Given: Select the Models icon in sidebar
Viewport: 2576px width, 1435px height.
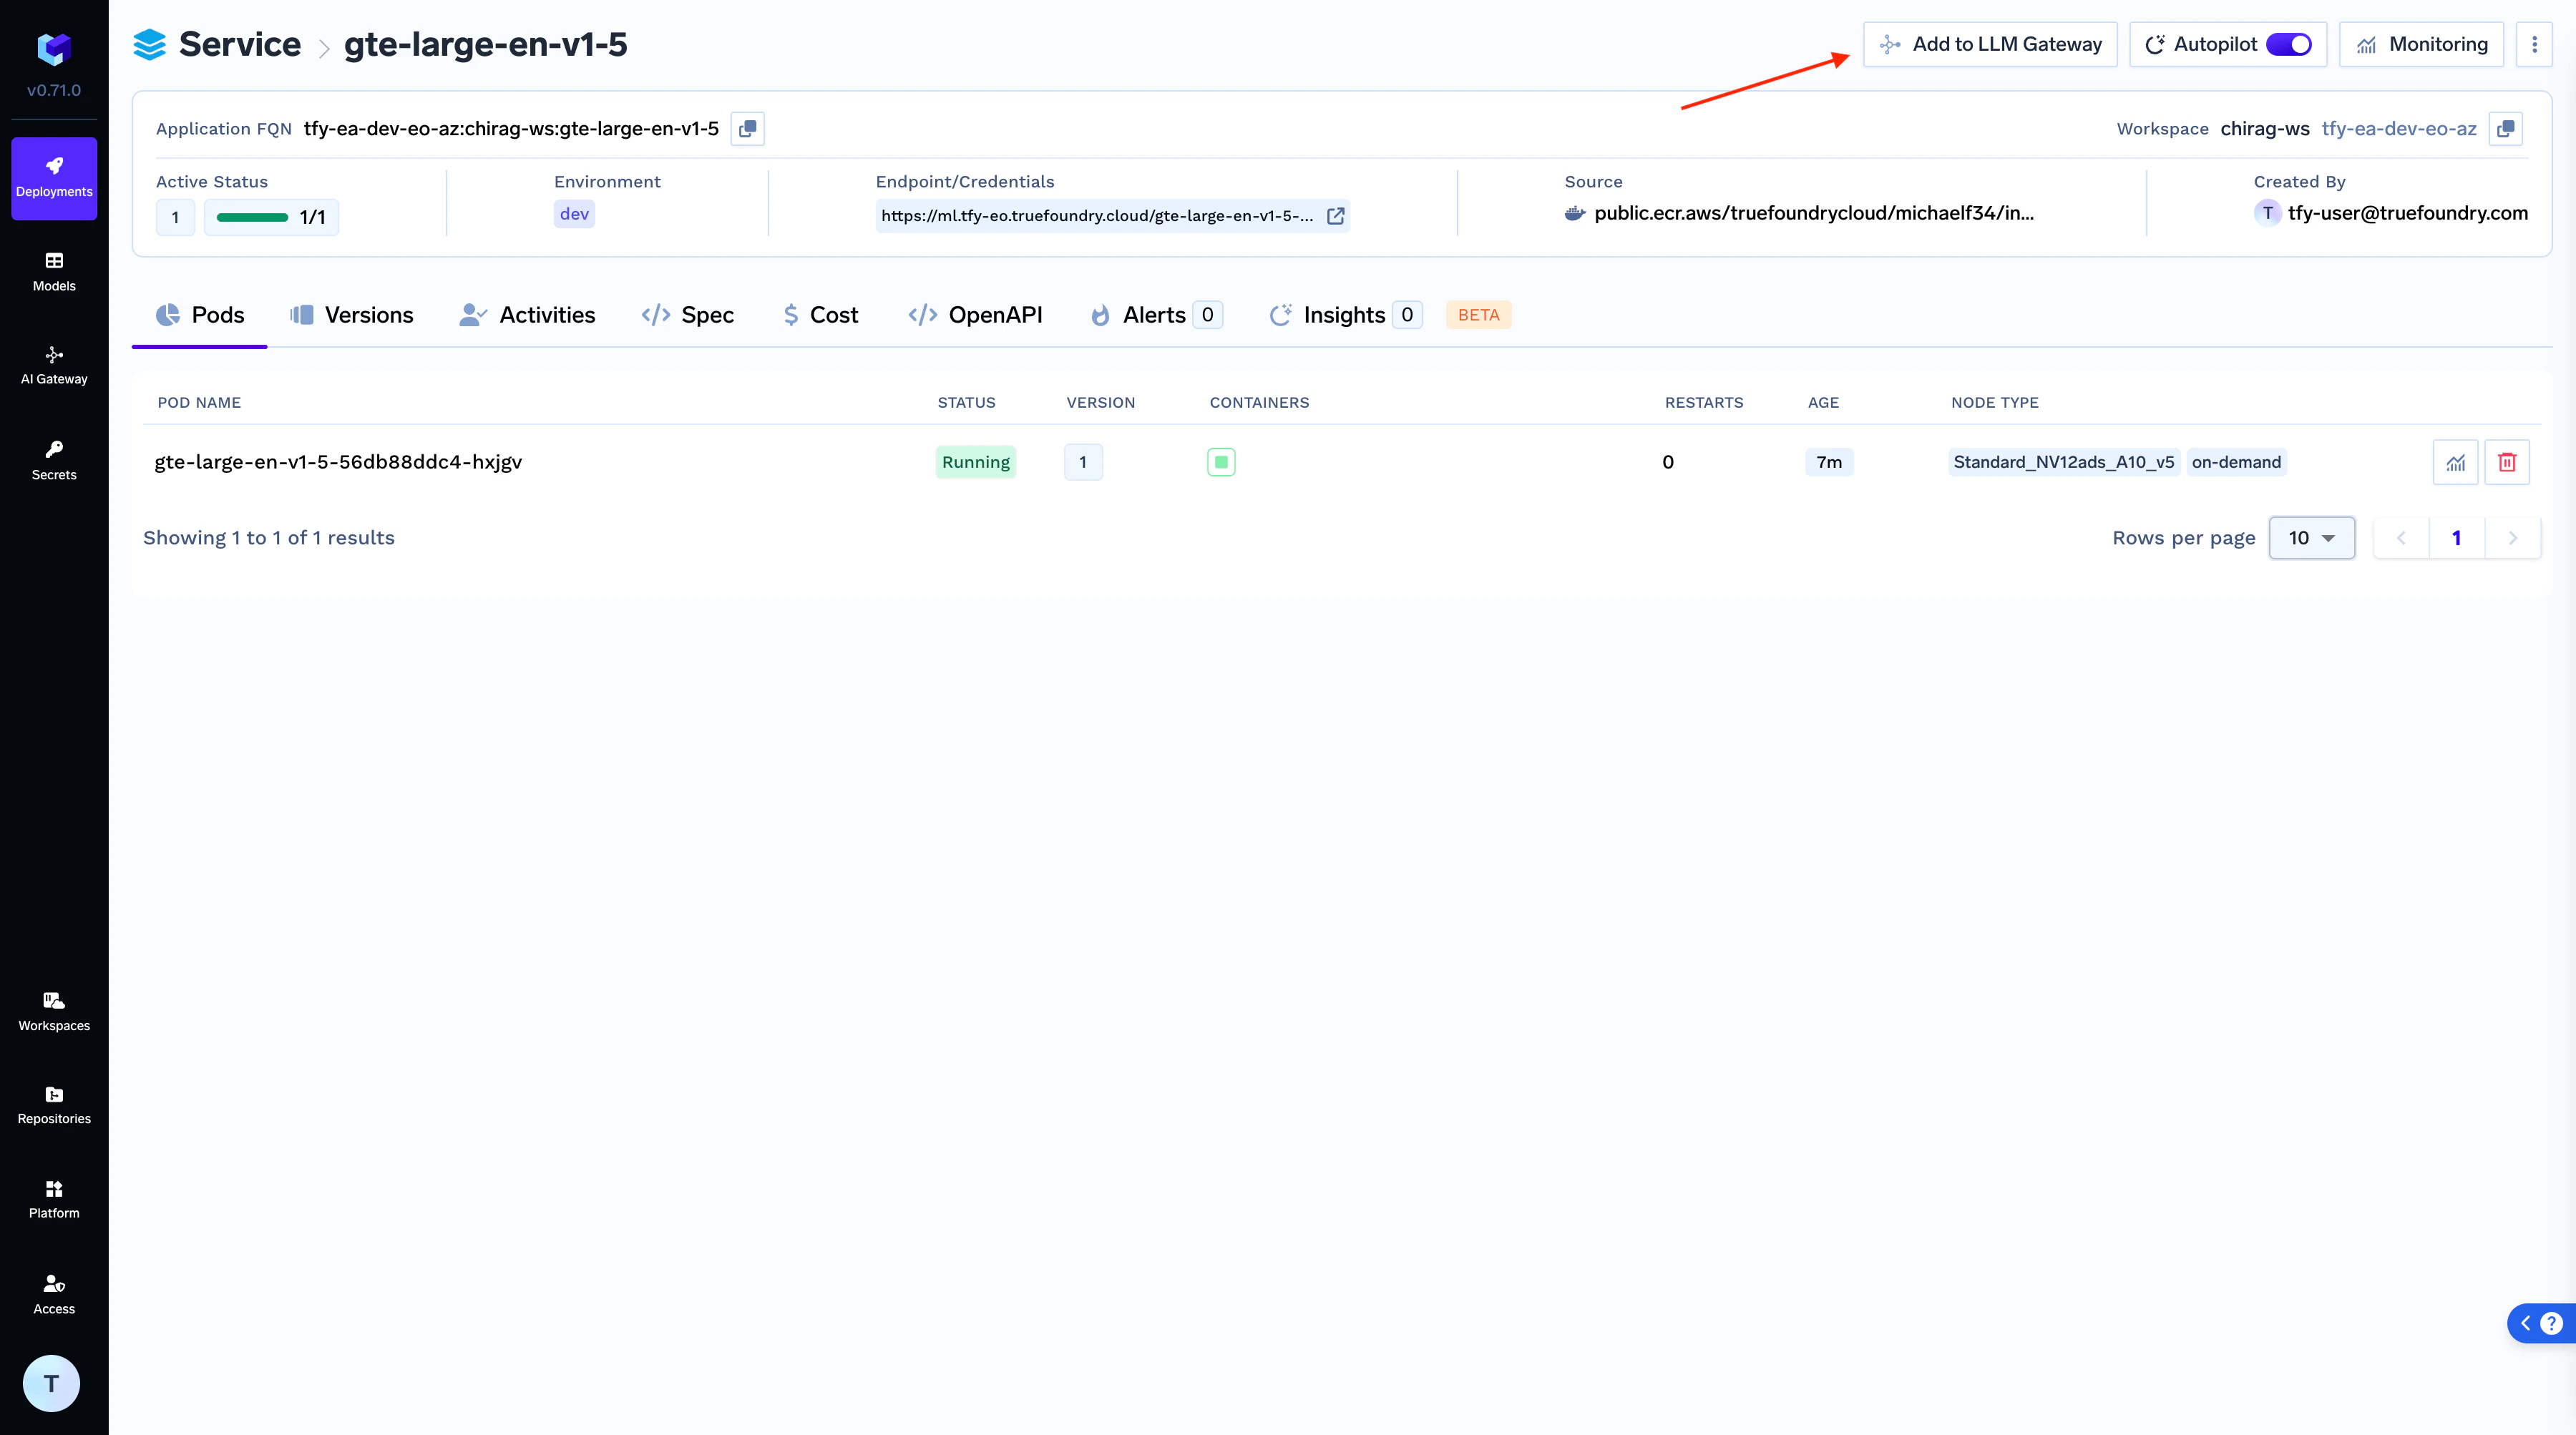Looking at the screenshot, I should tap(53, 270).
